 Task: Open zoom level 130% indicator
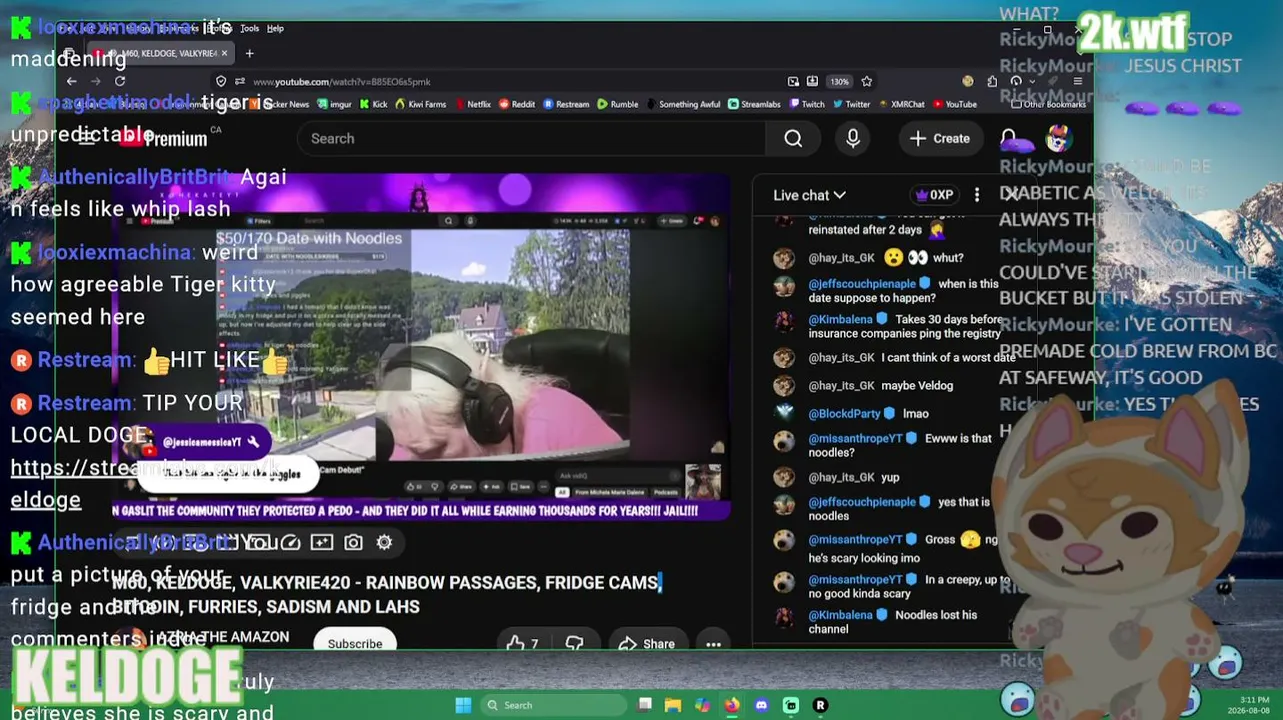pyautogui.click(x=840, y=81)
